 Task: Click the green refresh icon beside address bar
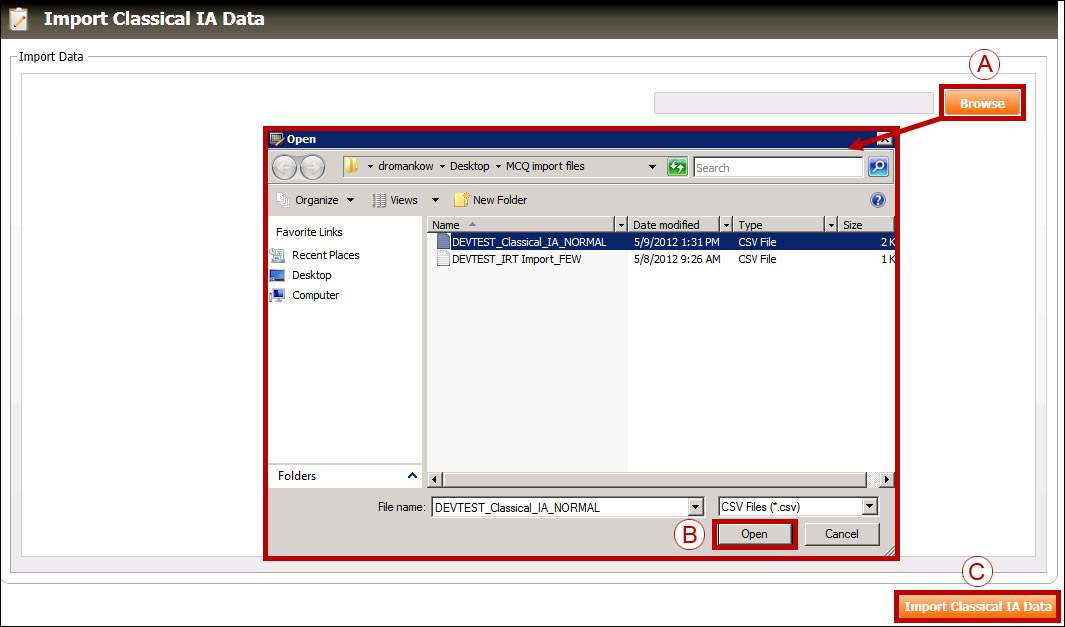point(677,167)
